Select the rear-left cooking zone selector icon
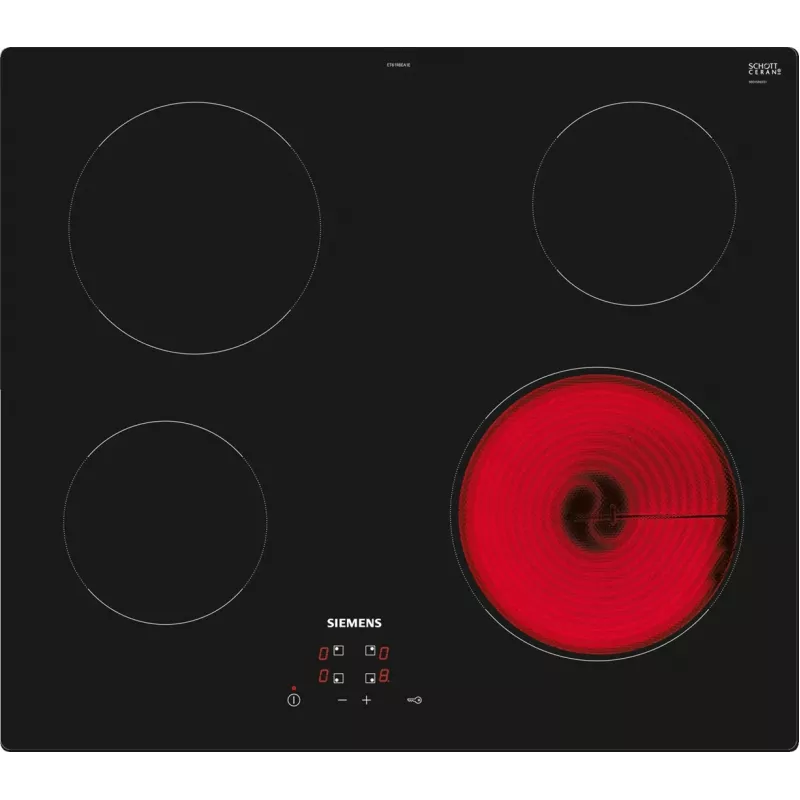This screenshot has width=800, height=800. (x=338, y=651)
